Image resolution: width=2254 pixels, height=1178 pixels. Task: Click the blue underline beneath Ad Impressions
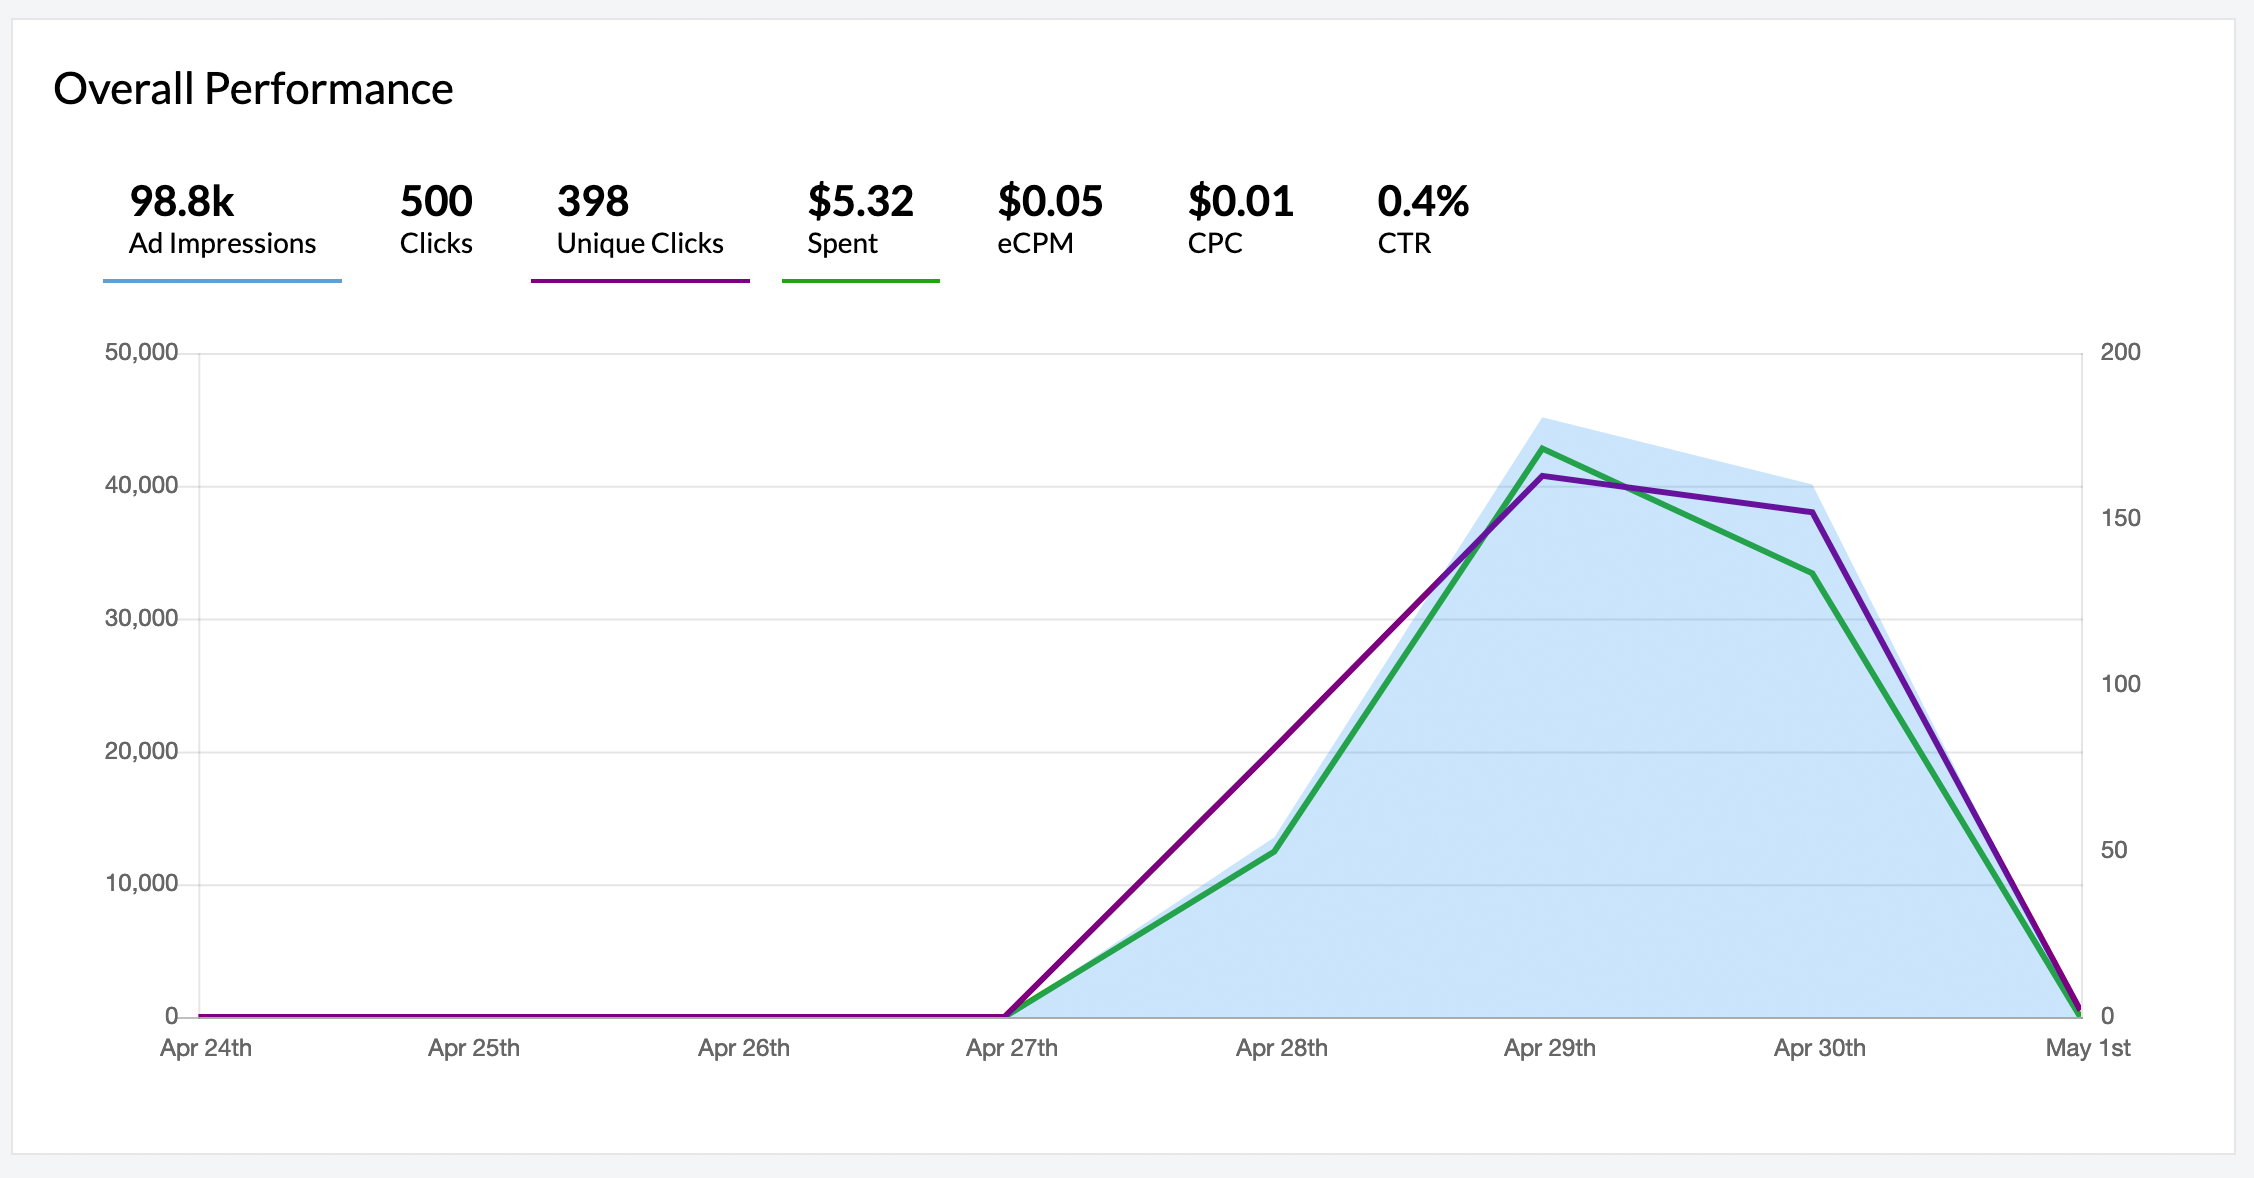222,281
